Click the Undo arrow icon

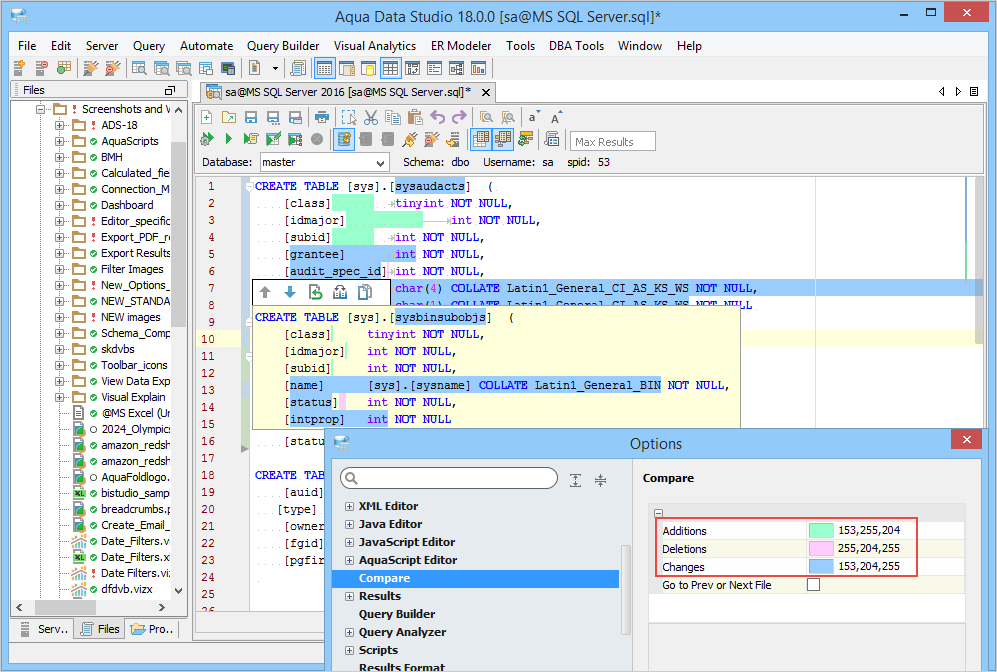point(437,117)
